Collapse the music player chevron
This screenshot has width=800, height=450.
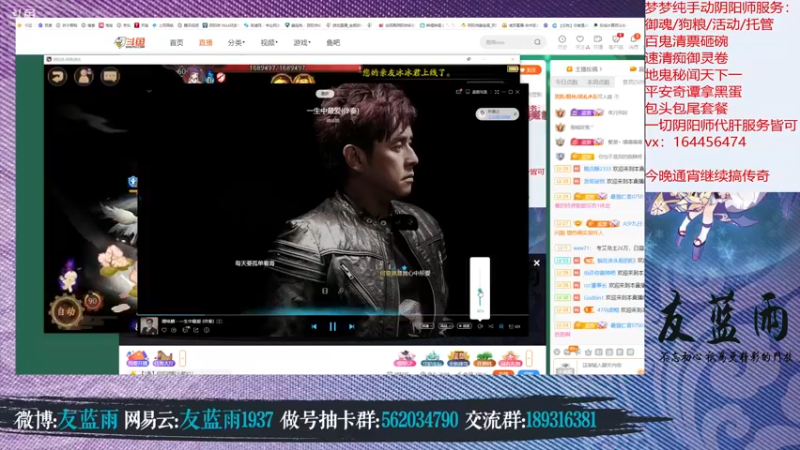coord(149,91)
